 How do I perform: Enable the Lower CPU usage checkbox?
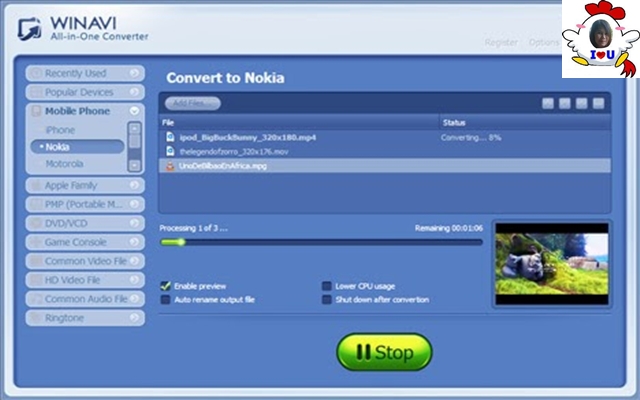pyautogui.click(x=327, y=286)
